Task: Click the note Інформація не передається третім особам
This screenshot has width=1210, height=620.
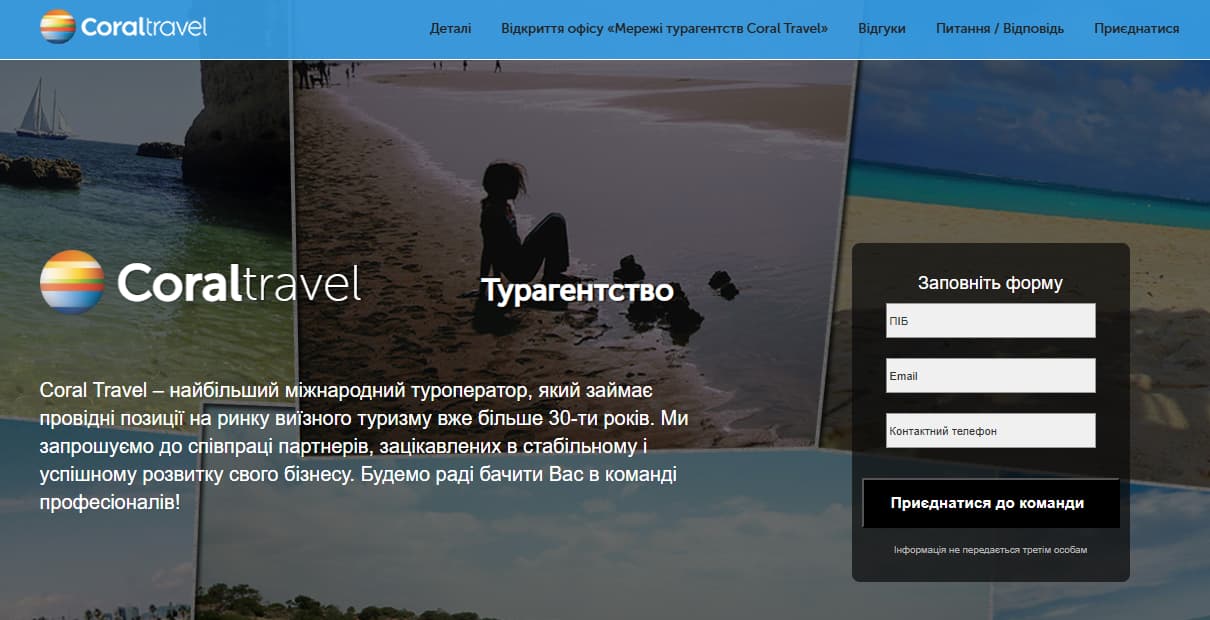Action: coord(990,550)
